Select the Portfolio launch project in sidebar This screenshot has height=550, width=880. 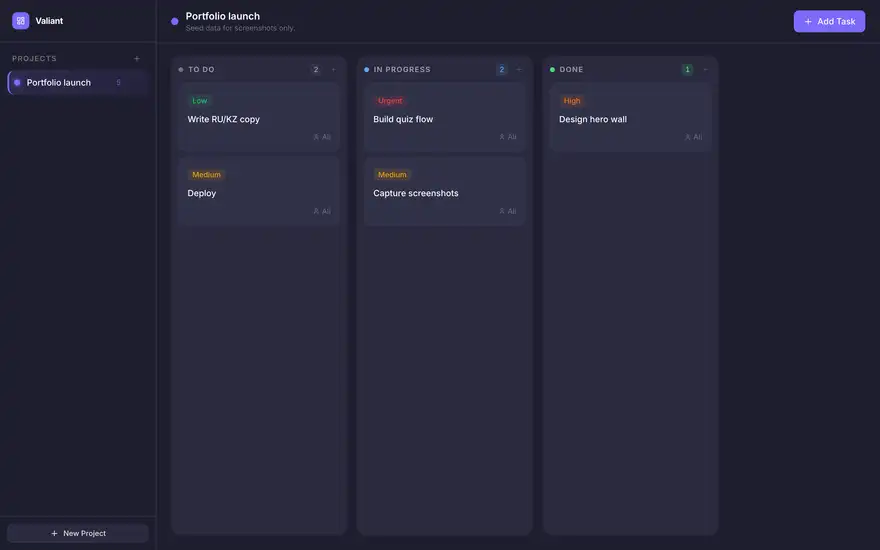point(77,82)
